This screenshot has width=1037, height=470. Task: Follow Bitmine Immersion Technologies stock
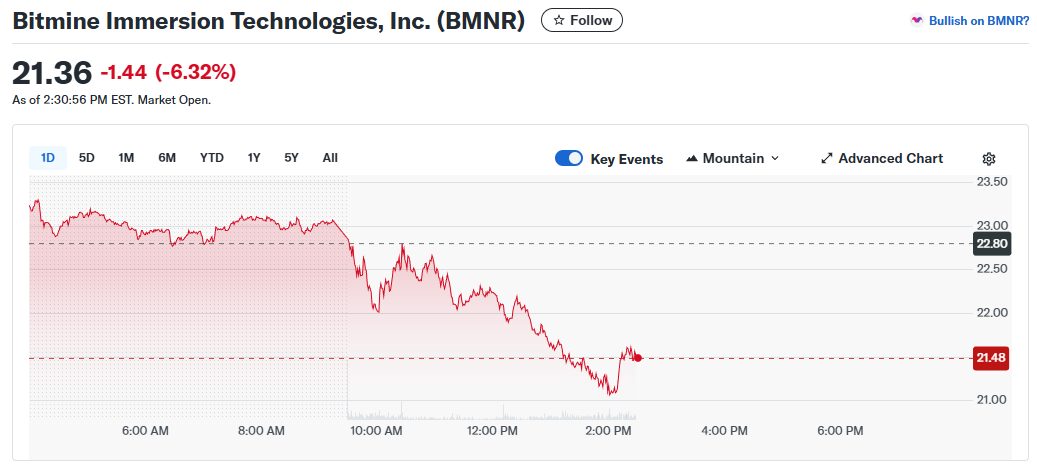(x=582, y=20)
